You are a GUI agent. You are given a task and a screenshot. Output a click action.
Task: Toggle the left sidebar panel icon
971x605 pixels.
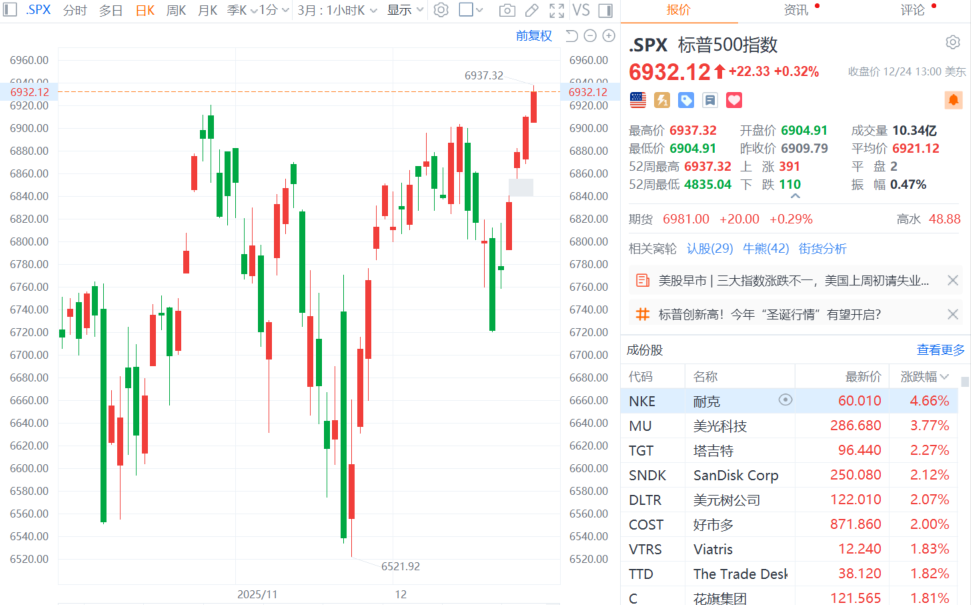pyautogui.click(x=10, y=10)
